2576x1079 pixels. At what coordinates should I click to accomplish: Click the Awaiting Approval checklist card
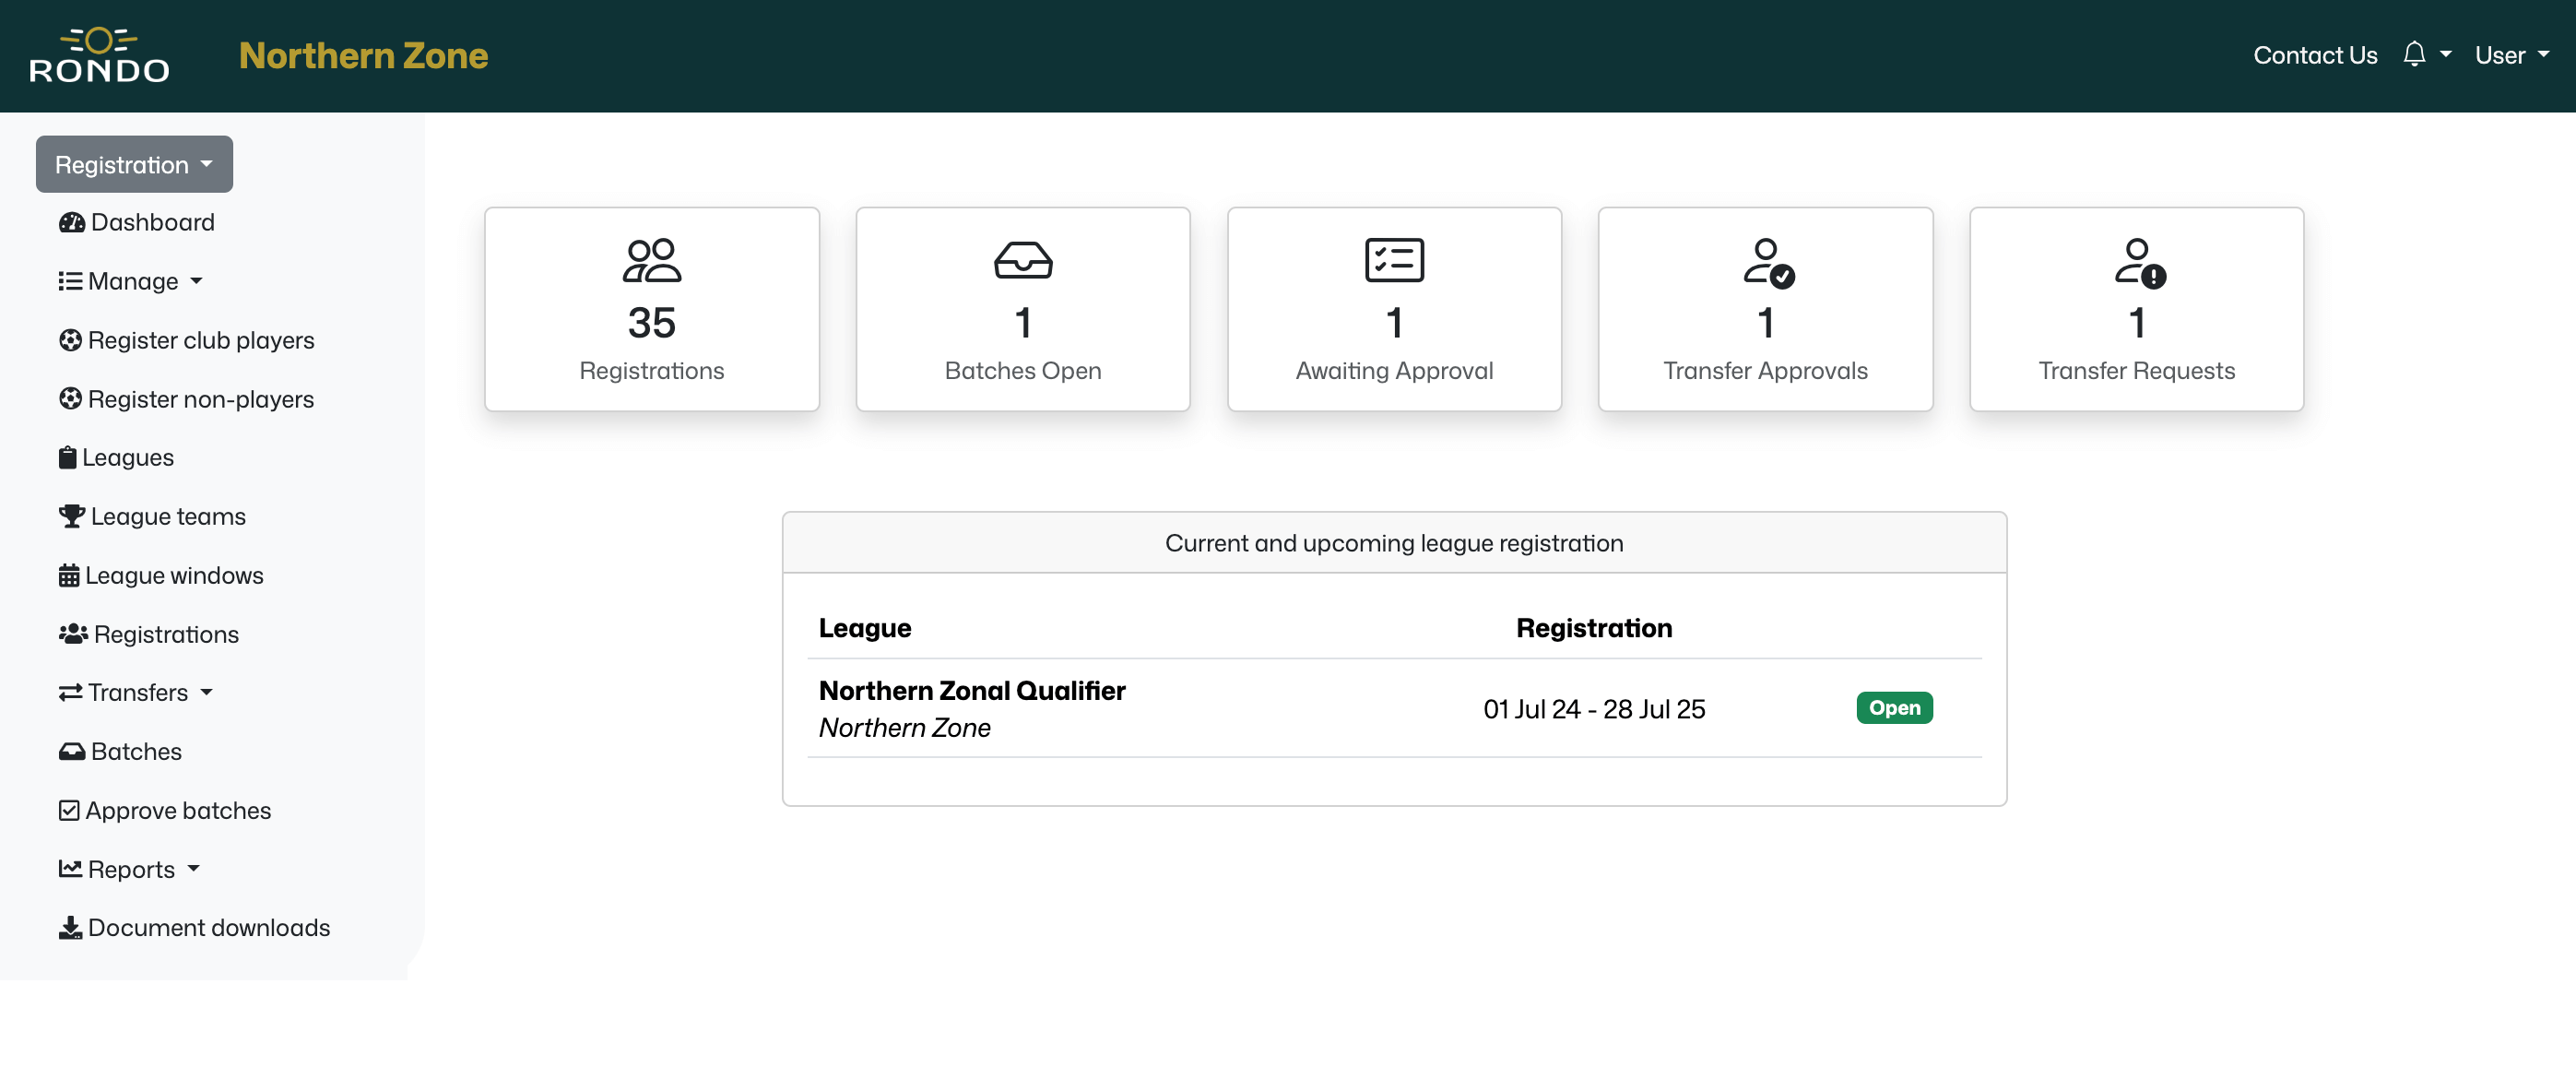[1393, 309]
